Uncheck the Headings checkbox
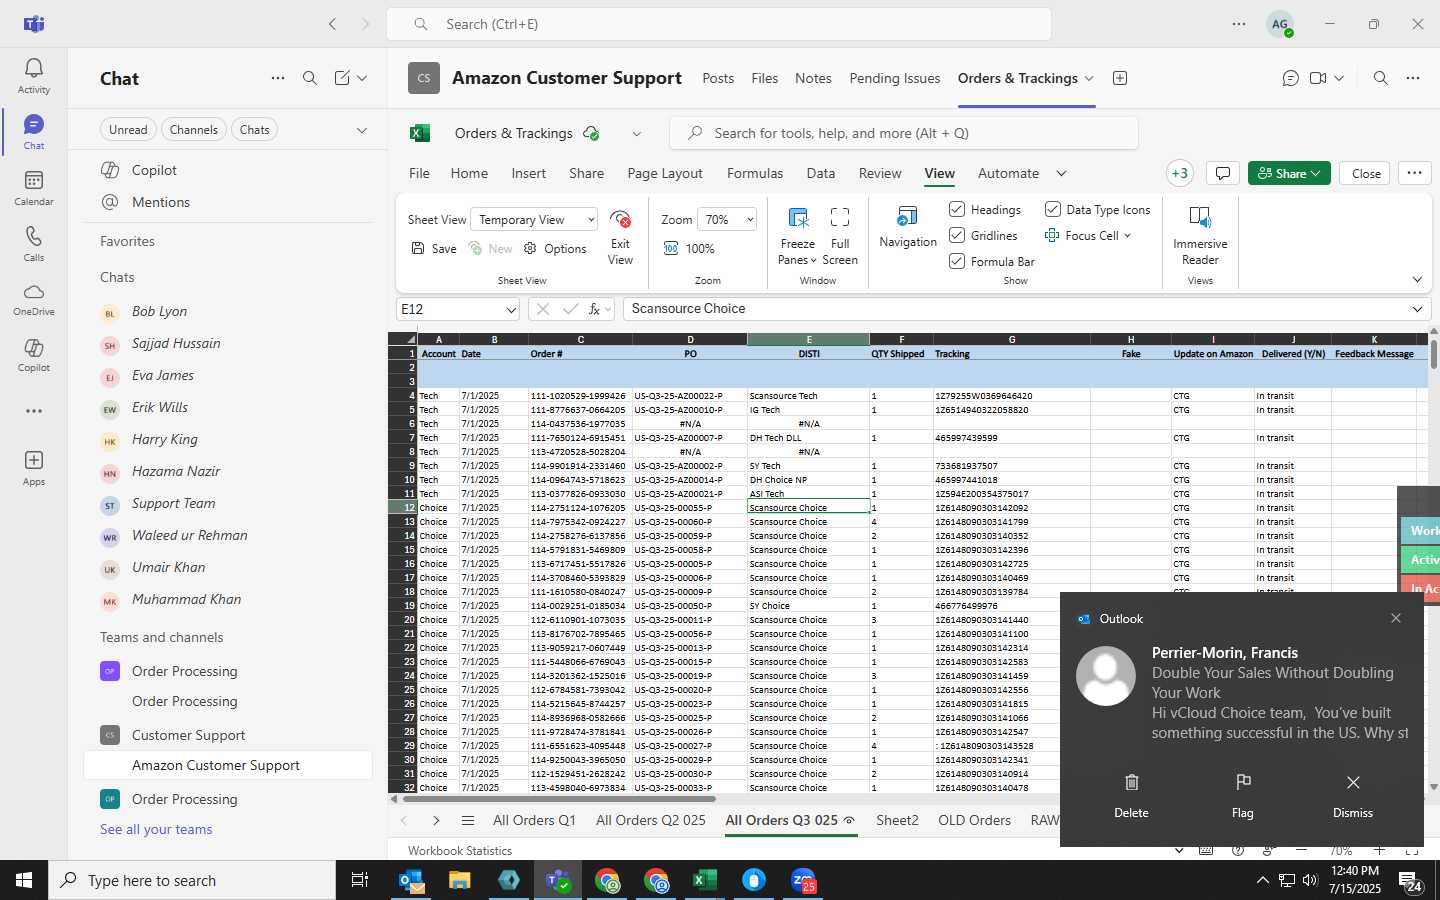Screen dimensions: 1440x900 tap(957, 209)
